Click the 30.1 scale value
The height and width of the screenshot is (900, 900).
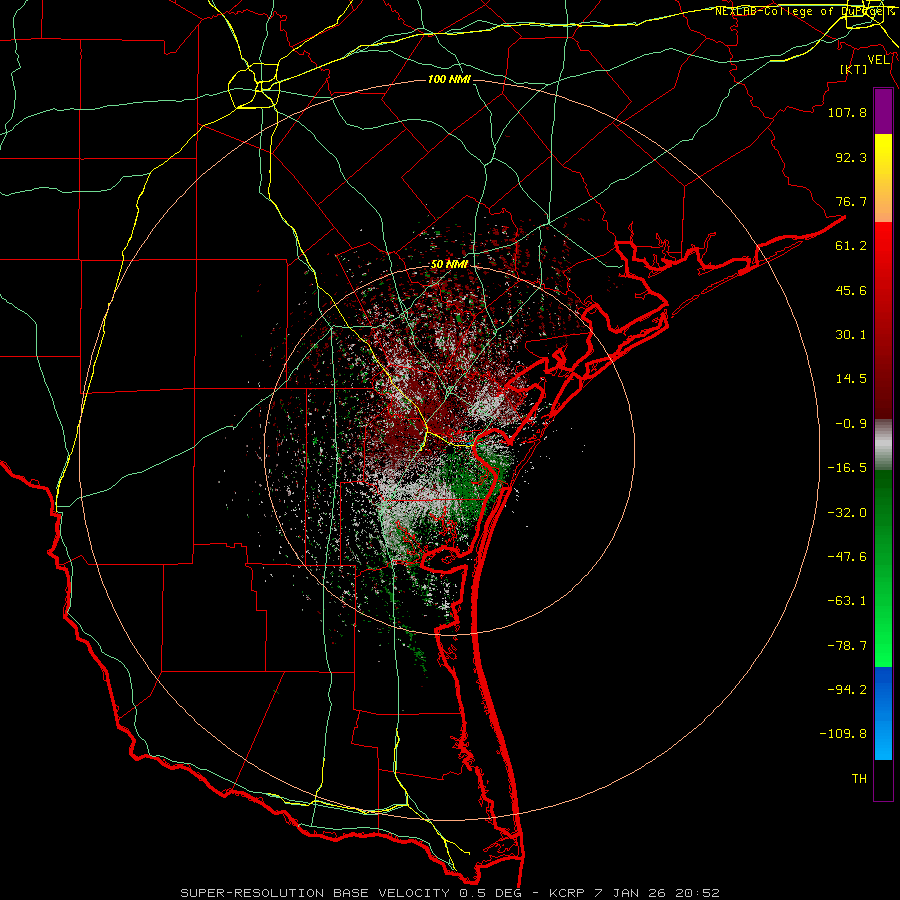pos(851,335)
